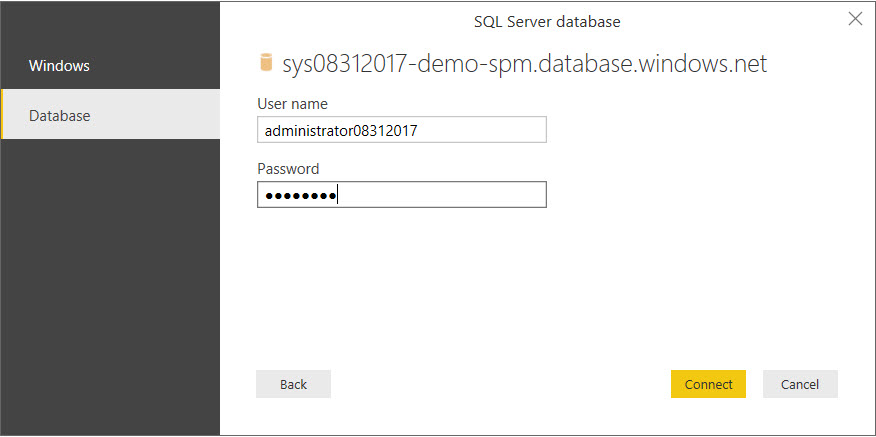Image resolution: width=876 pixels, height=437 pixels.
Task: Click the yellow indicator on Database tab
Action: (x=3, y=116)
